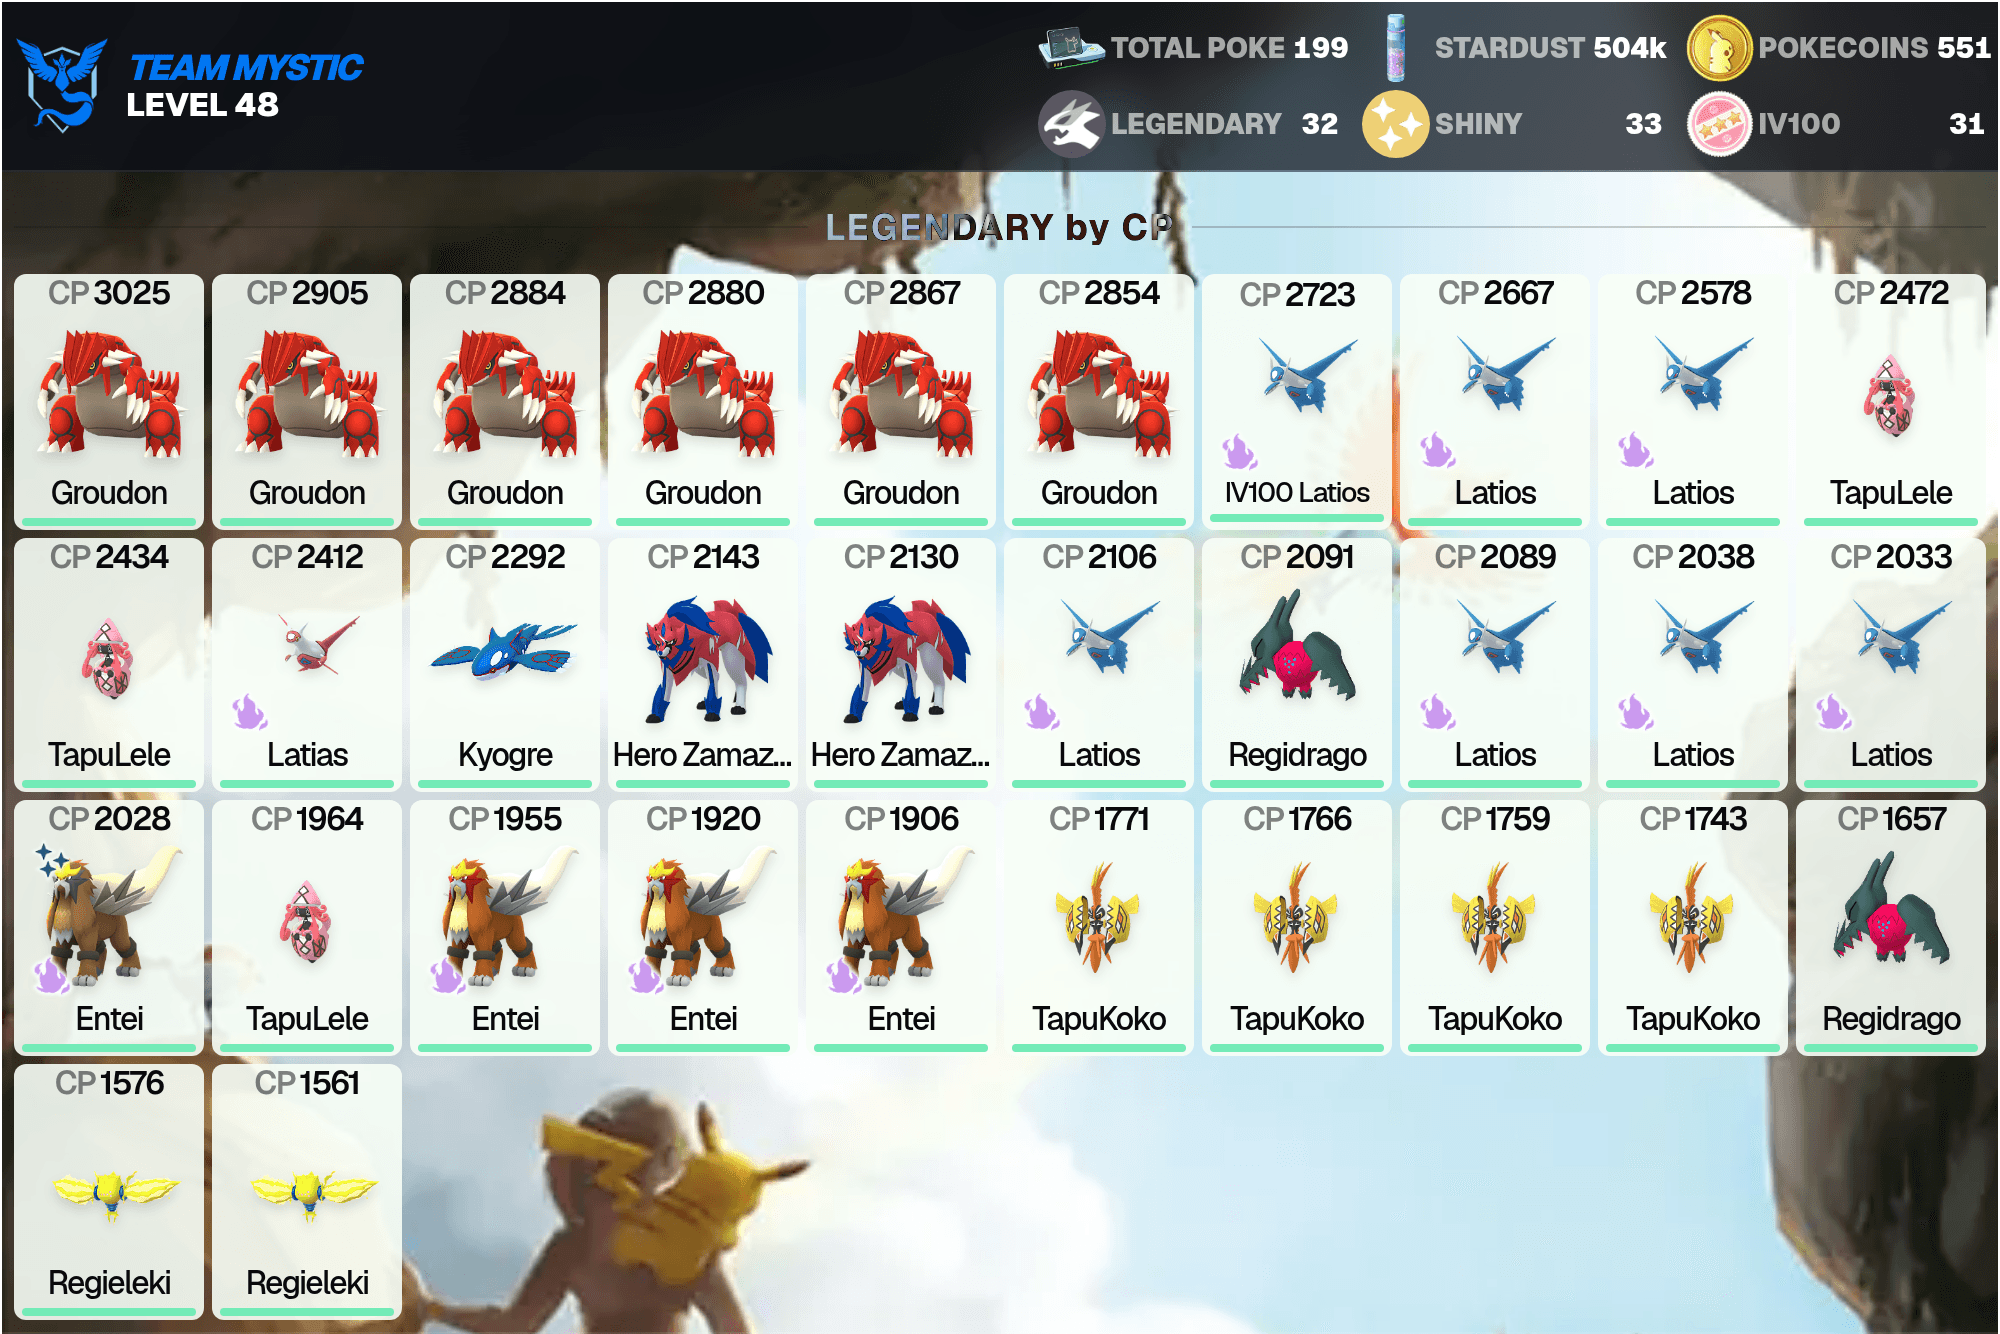Image resolution: width=2000 pixels, height=1334 pixels.
Task: Click the 'LEGENDARY by CP' section heading
Action: tap(999, 227)
